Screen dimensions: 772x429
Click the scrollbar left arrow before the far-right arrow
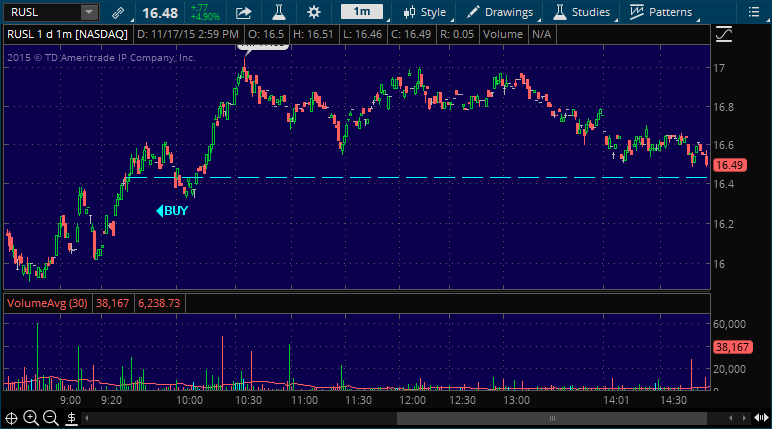[x=731, y=418]
